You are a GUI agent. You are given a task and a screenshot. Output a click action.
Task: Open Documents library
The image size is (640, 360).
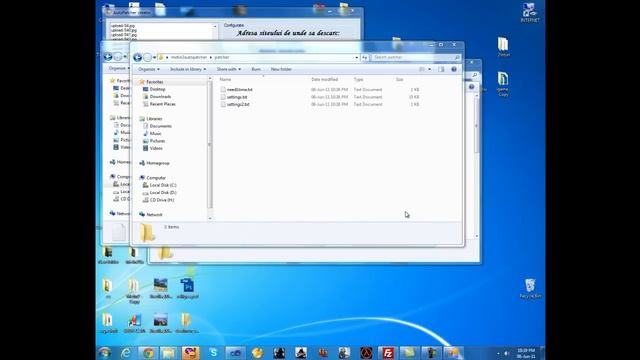(160, 126)
